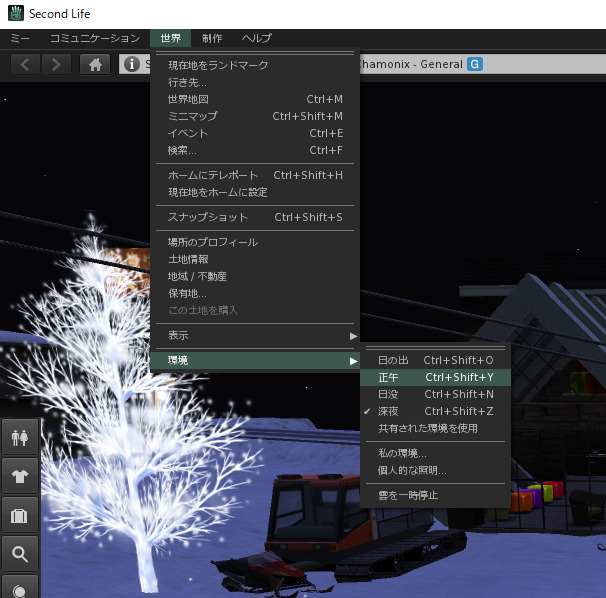Select 検索... menu entry
This screenshot has height=598, width=606.
pos(255,150)
